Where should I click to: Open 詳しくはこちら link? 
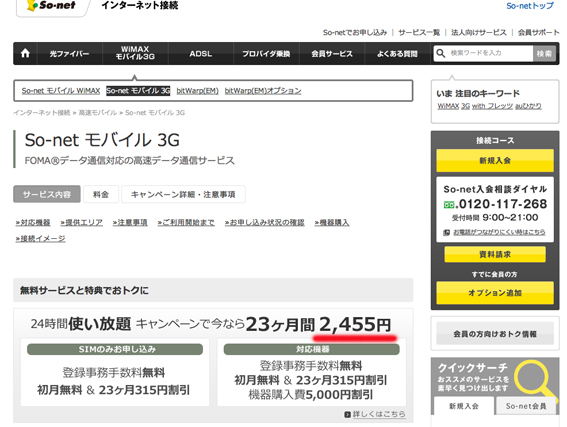[x=379, y=414]
